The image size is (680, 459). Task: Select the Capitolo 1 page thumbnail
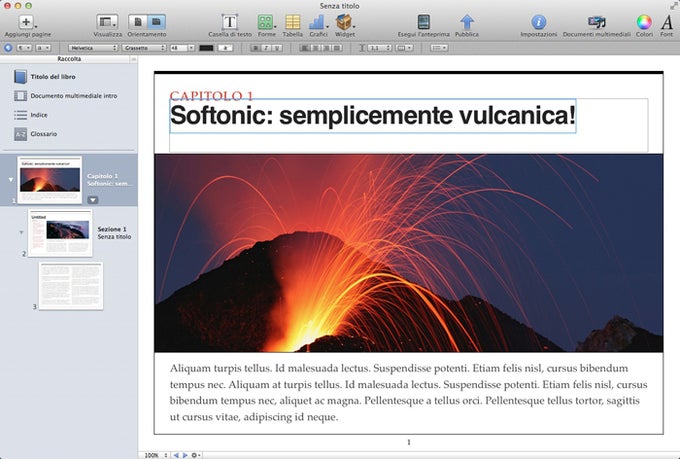[x=49, y=180]
